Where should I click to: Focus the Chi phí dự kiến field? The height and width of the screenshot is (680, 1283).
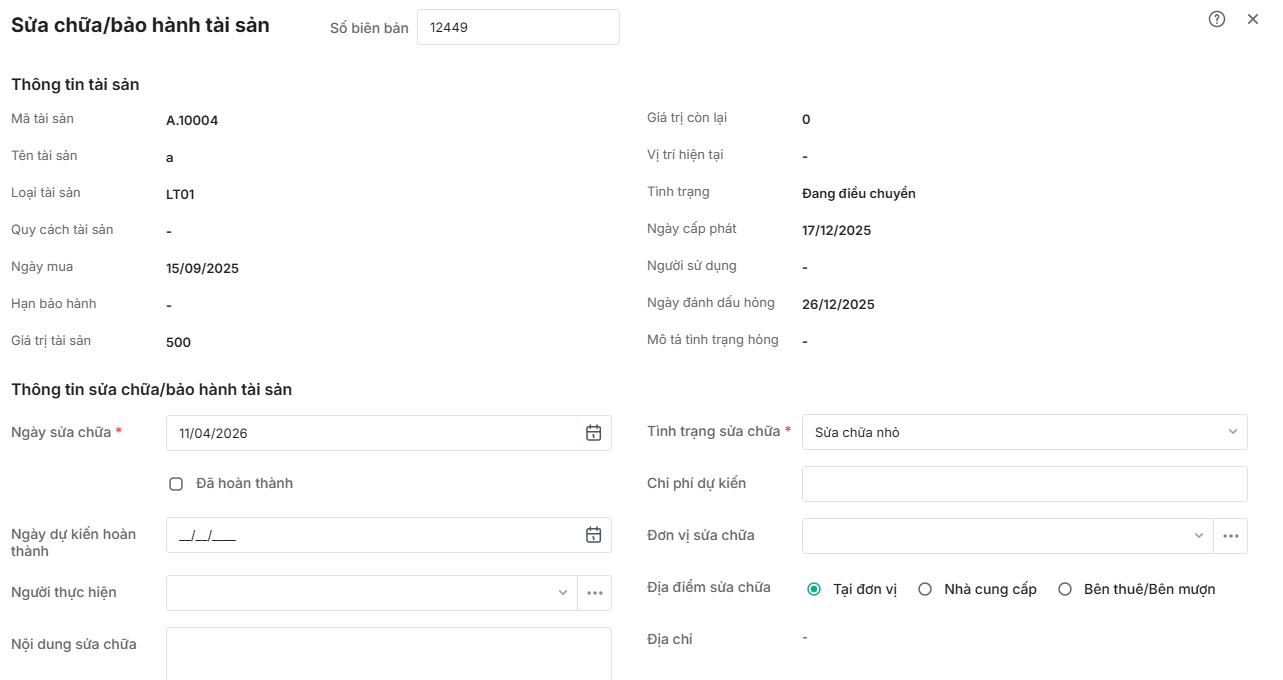tap(1024, 484)
